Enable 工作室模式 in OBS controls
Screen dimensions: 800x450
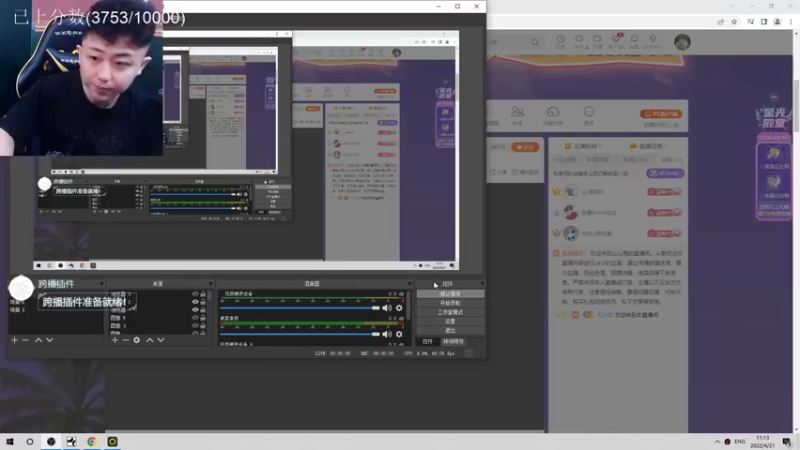click(x=450, y=312)
